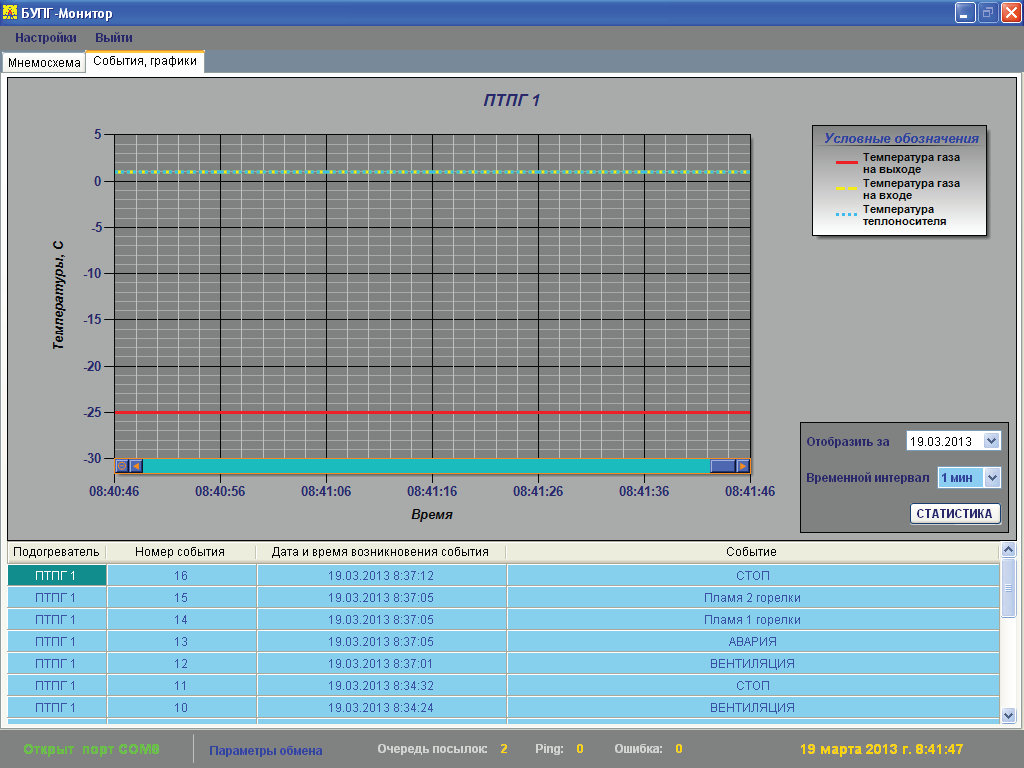This screenshot has width=1024, height=768.
Task: Click the blue thumb of the chart time scrollbar
Action: pyautogui.click(x=723, y=466)
